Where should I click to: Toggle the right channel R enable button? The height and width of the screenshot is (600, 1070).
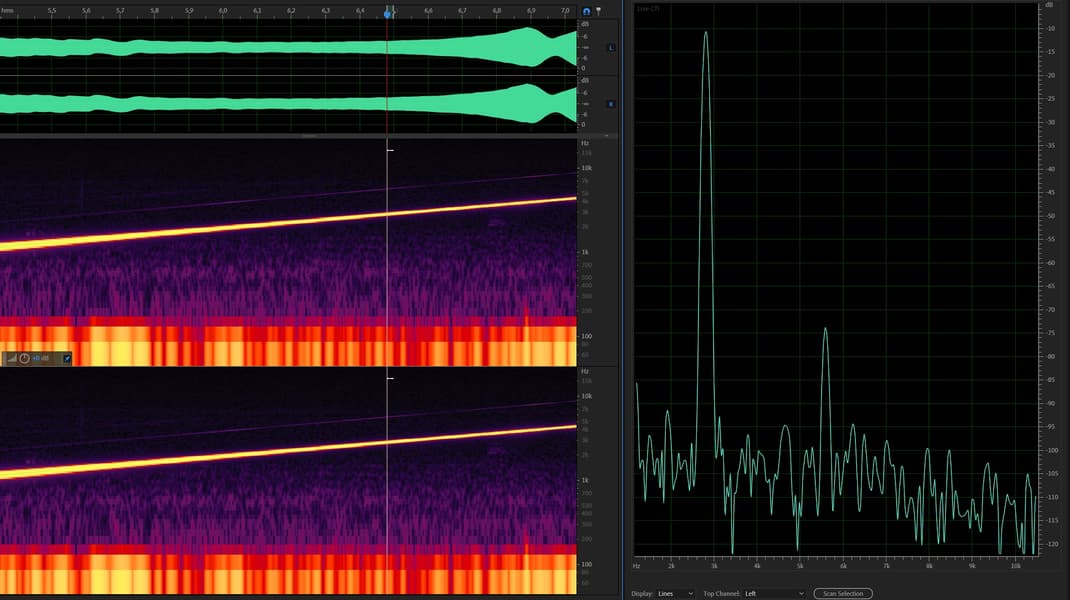click(x=611, y=104)
